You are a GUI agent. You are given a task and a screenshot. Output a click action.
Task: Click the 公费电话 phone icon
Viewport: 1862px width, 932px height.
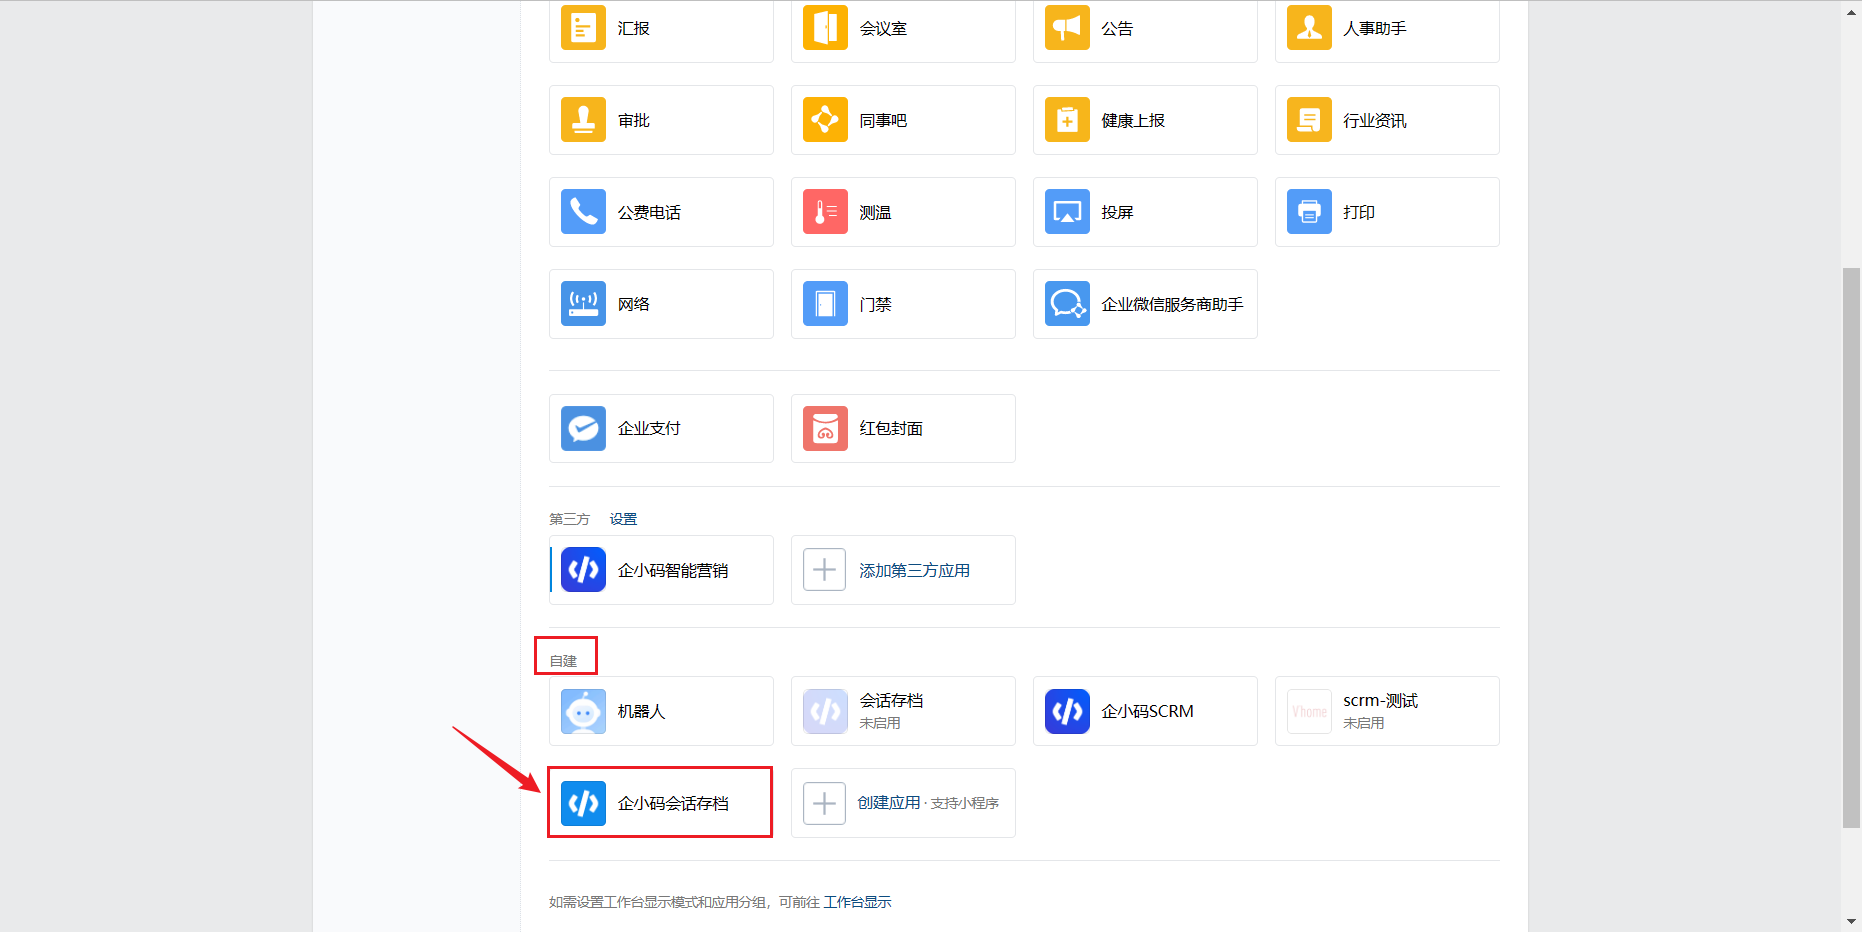[x=583, y=212]
